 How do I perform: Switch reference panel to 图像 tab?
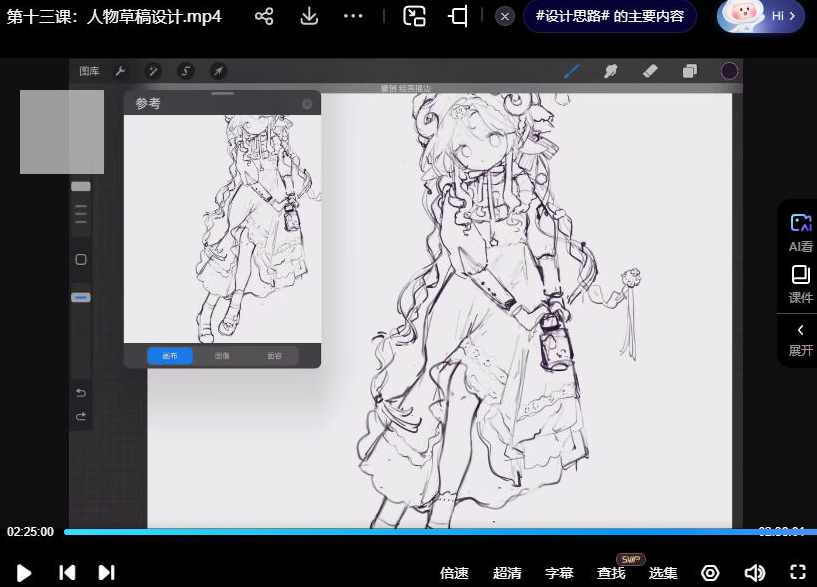coord(222,355)
